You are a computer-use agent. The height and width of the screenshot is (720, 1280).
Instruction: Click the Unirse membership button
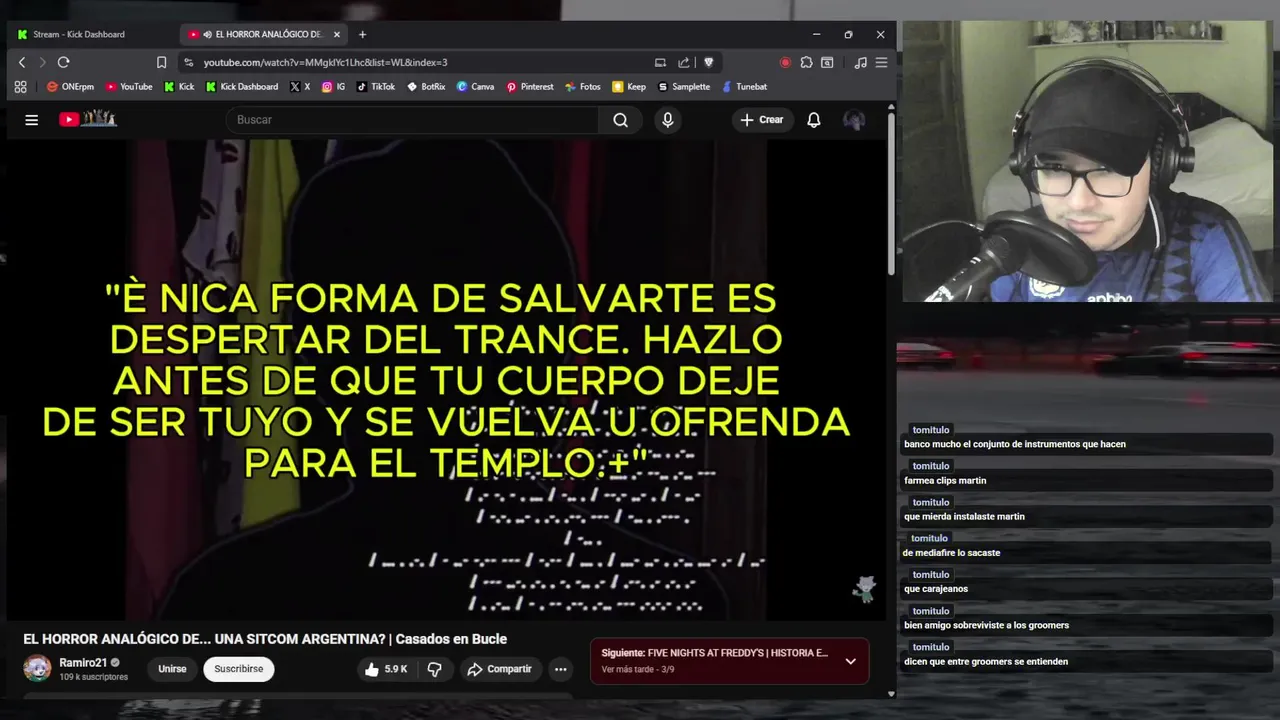[x=172, y=669]
